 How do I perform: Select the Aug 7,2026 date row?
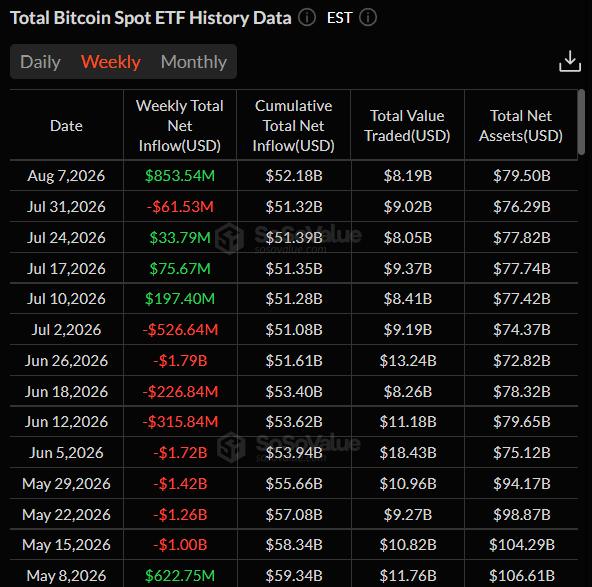click(294, 176)
